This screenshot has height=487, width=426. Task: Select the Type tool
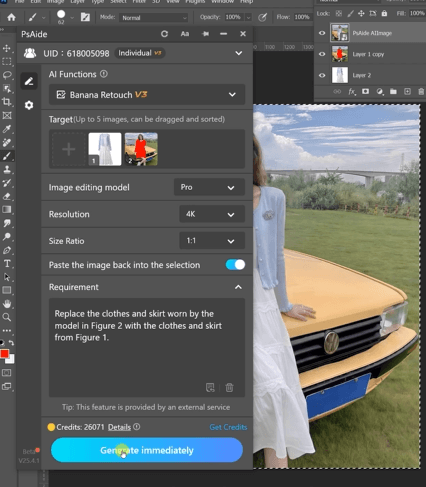[x=7, y=264]
